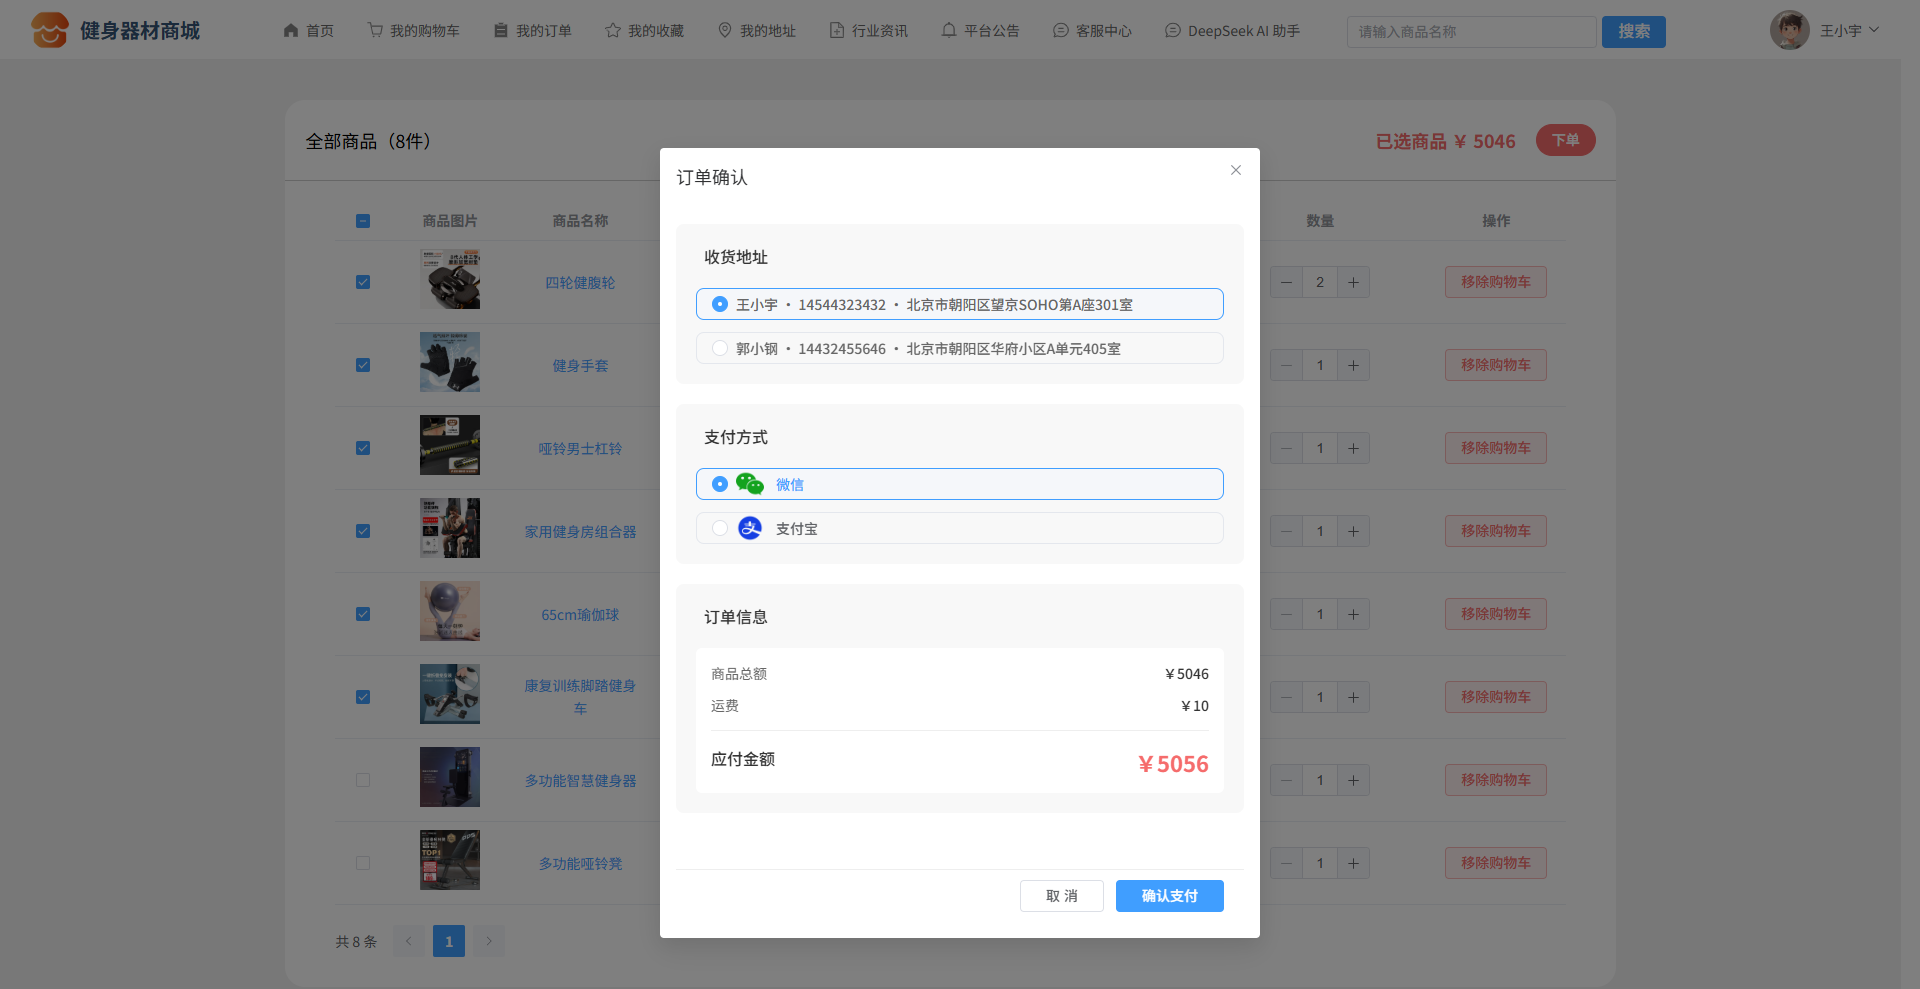The image size is (1920, 989).
Task: Focus the product name search field
Action: (x=1470, y=32)
